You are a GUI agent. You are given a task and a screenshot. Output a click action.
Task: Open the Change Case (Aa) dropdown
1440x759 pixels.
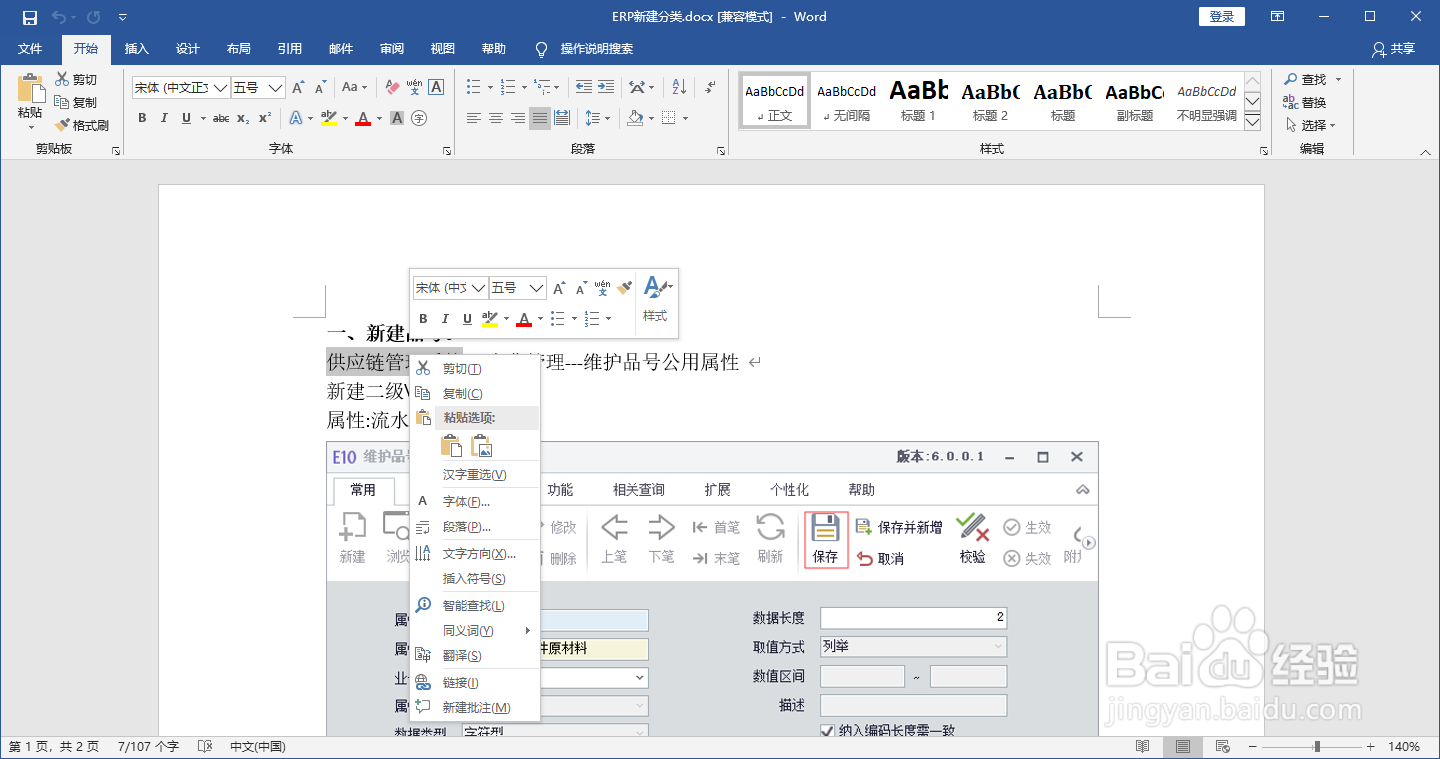[x=355, y=88]
